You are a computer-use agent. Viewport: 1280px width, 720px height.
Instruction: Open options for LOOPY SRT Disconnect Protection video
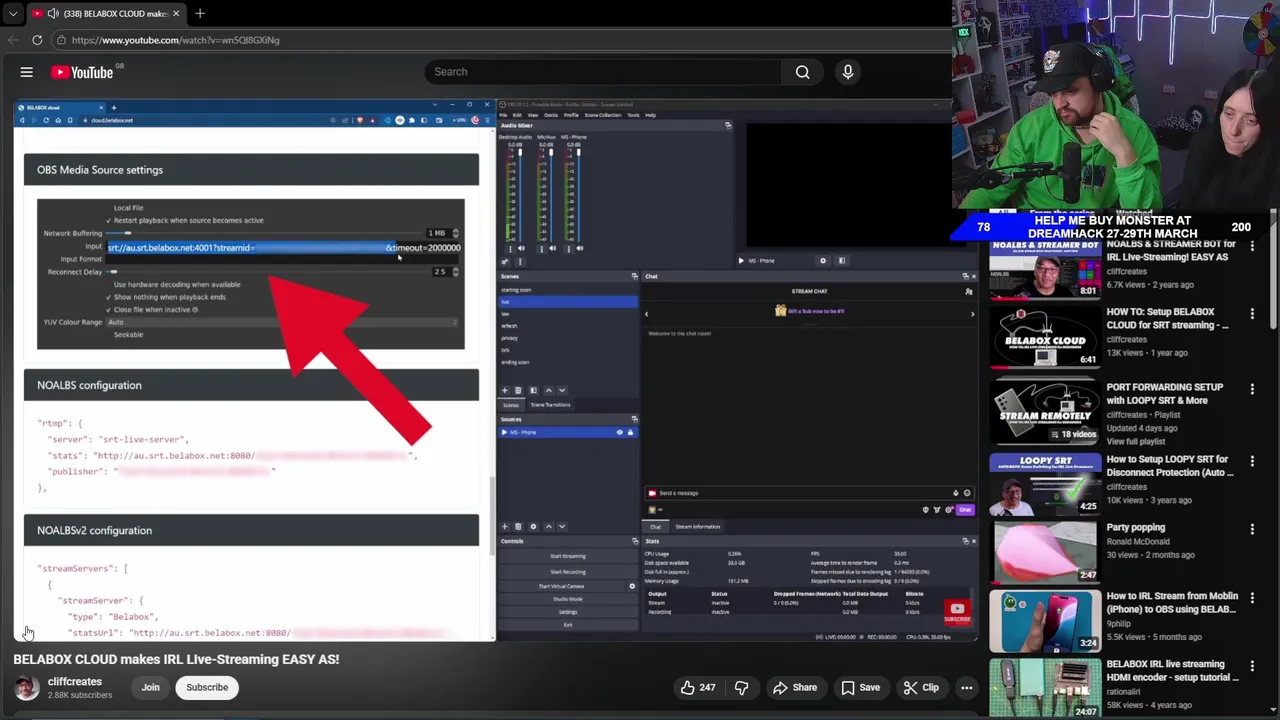coord(1252,460)
